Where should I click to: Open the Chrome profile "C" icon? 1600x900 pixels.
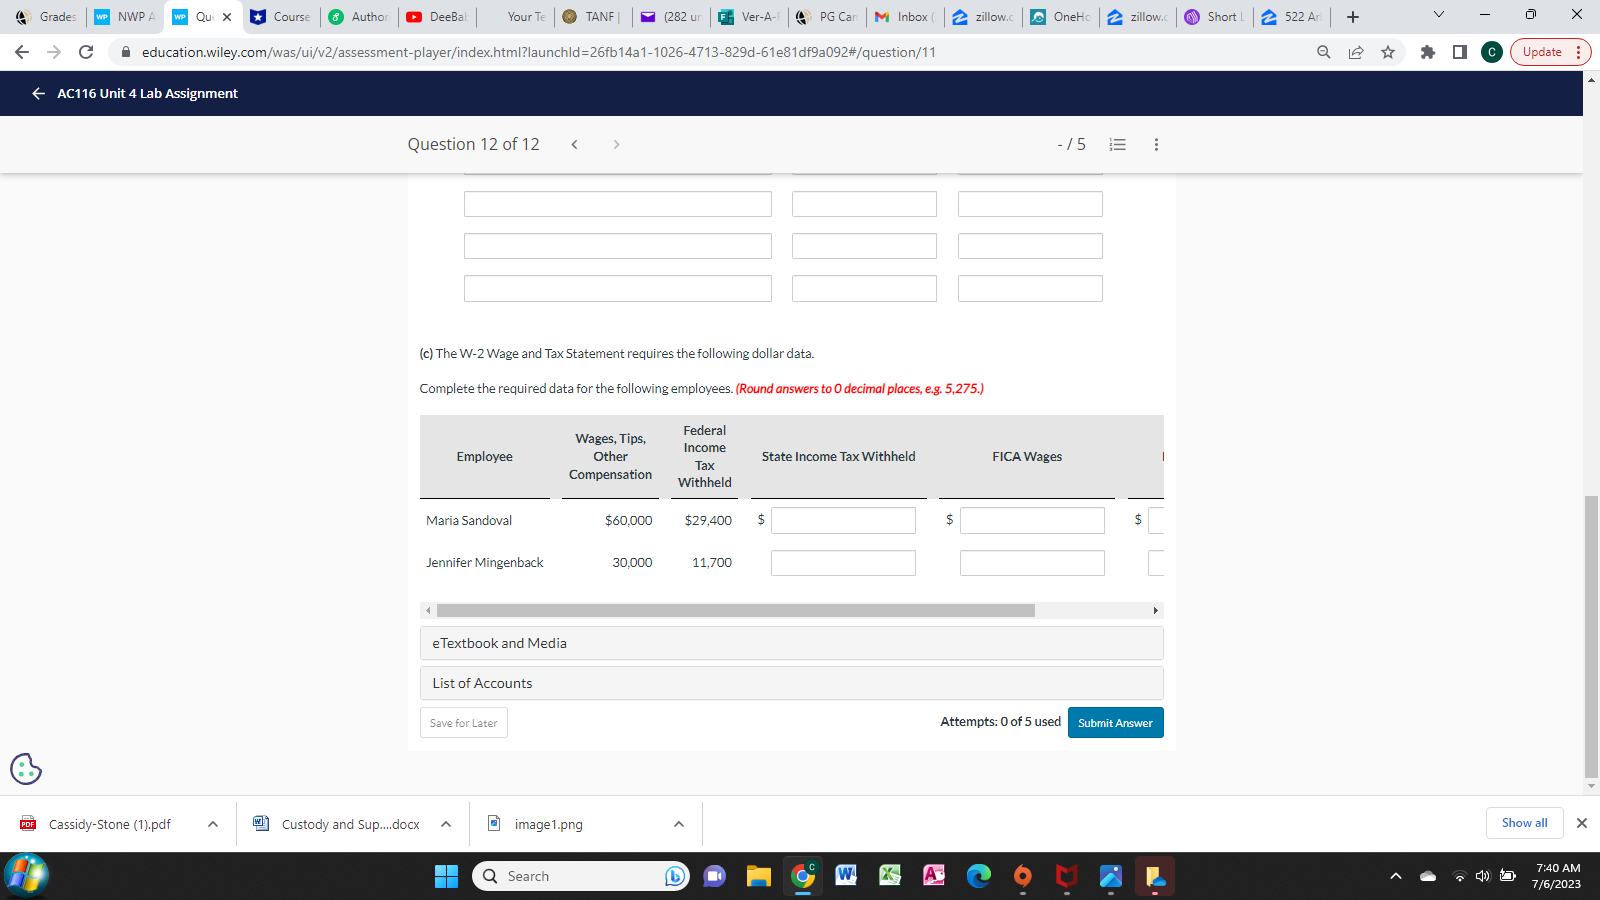1491,52
